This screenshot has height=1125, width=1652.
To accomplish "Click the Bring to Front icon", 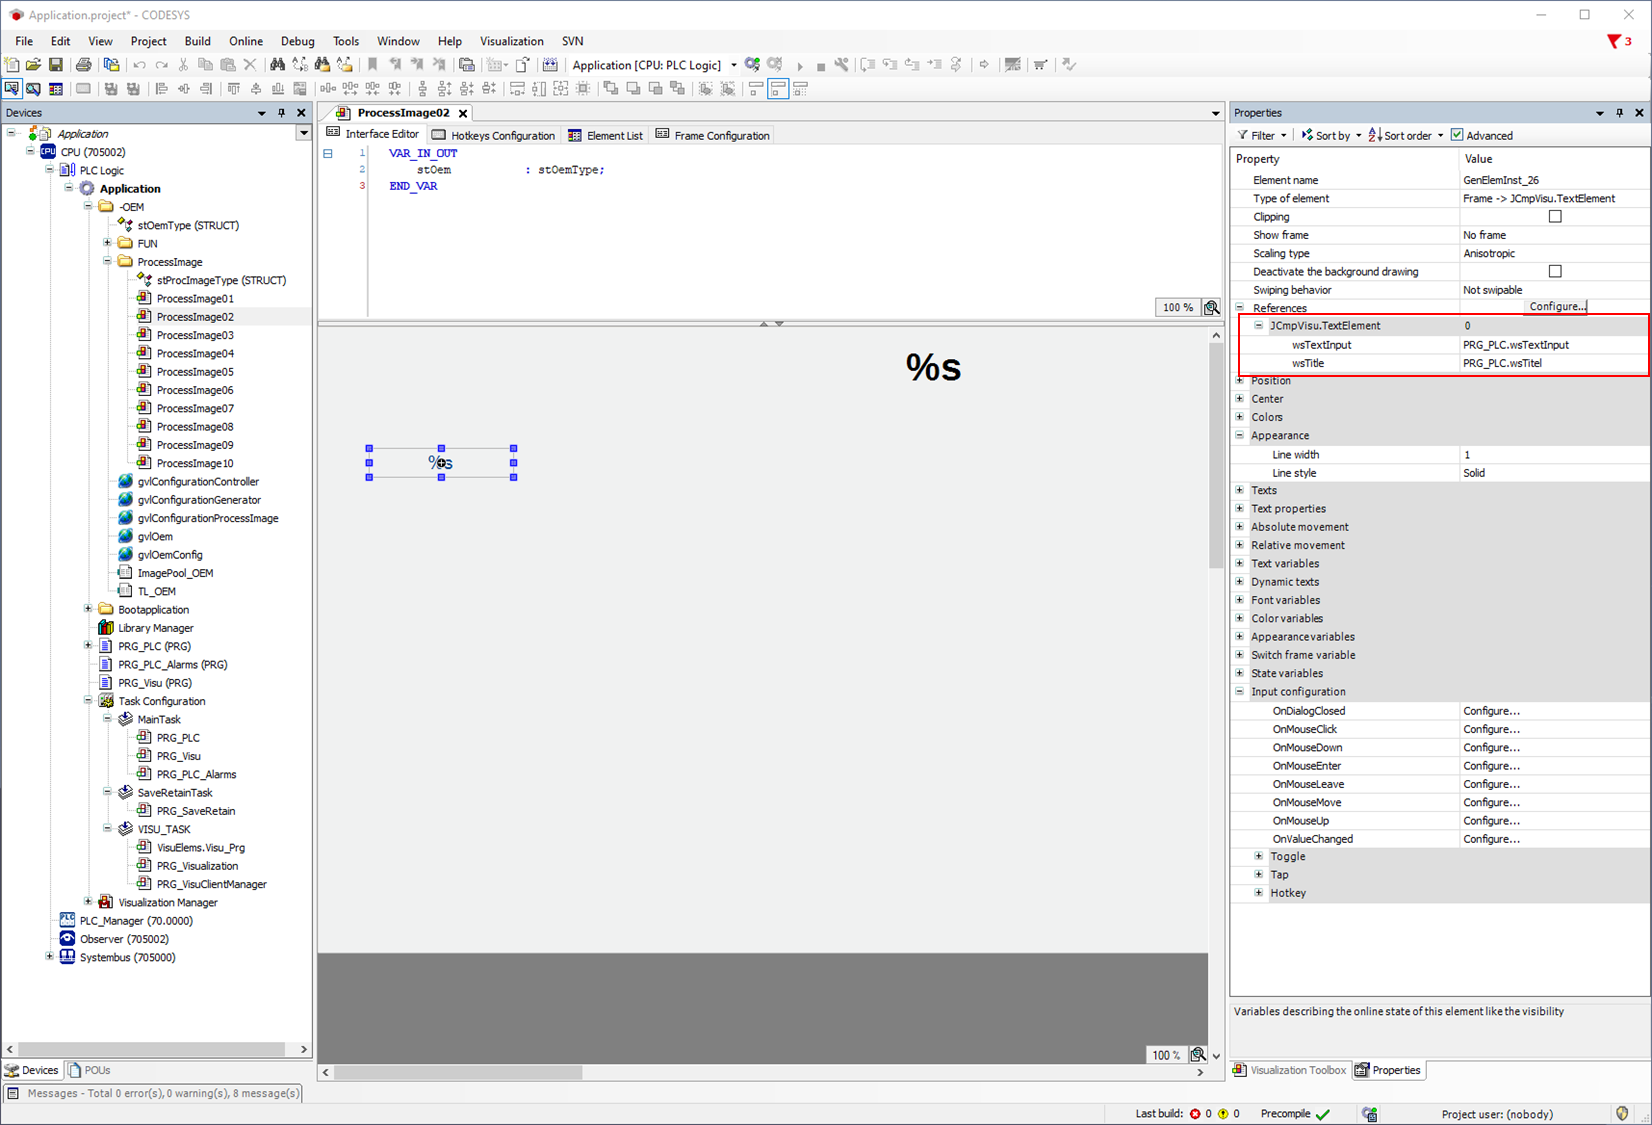I will 610,89.
